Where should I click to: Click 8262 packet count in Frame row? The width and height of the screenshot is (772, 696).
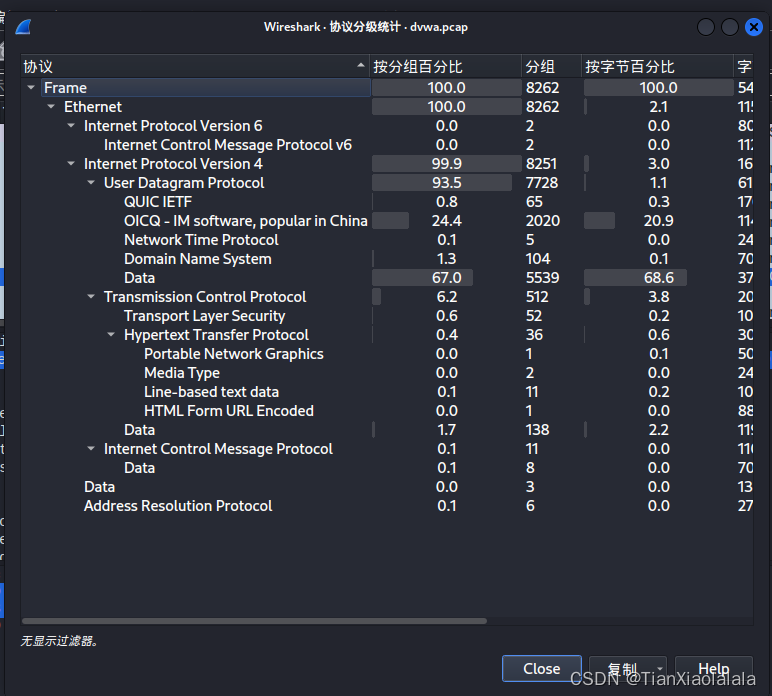[x=542, y=88]
